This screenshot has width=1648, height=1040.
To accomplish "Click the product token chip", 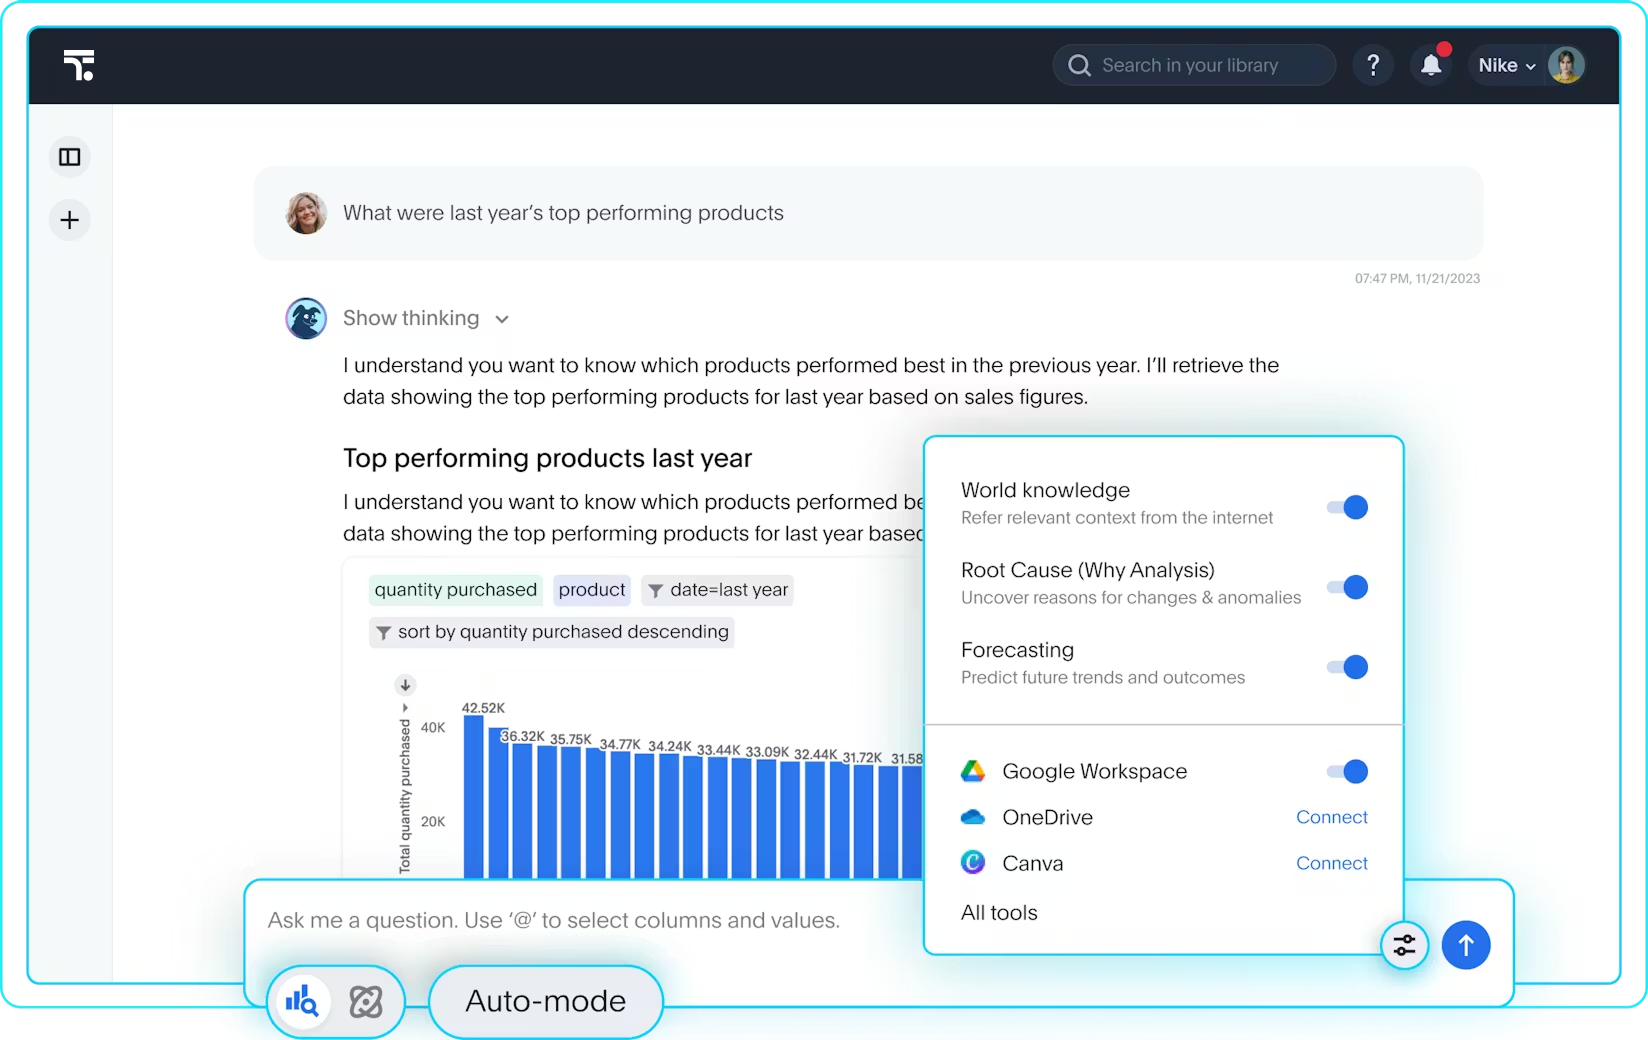I will pos(592,590).
